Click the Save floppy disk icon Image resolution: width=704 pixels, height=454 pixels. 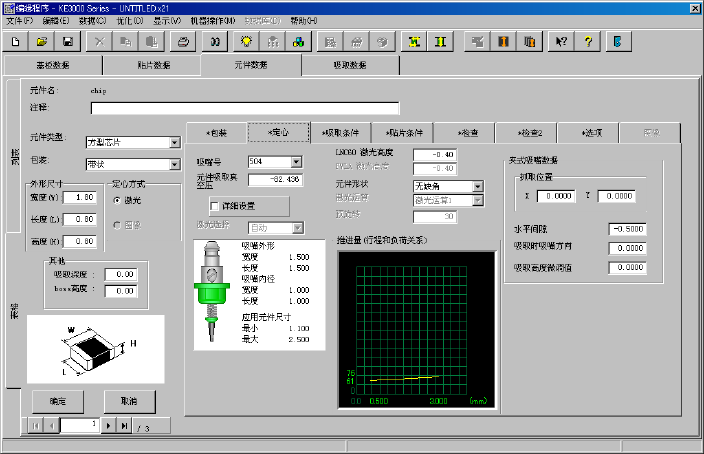(x=68, y=41)
